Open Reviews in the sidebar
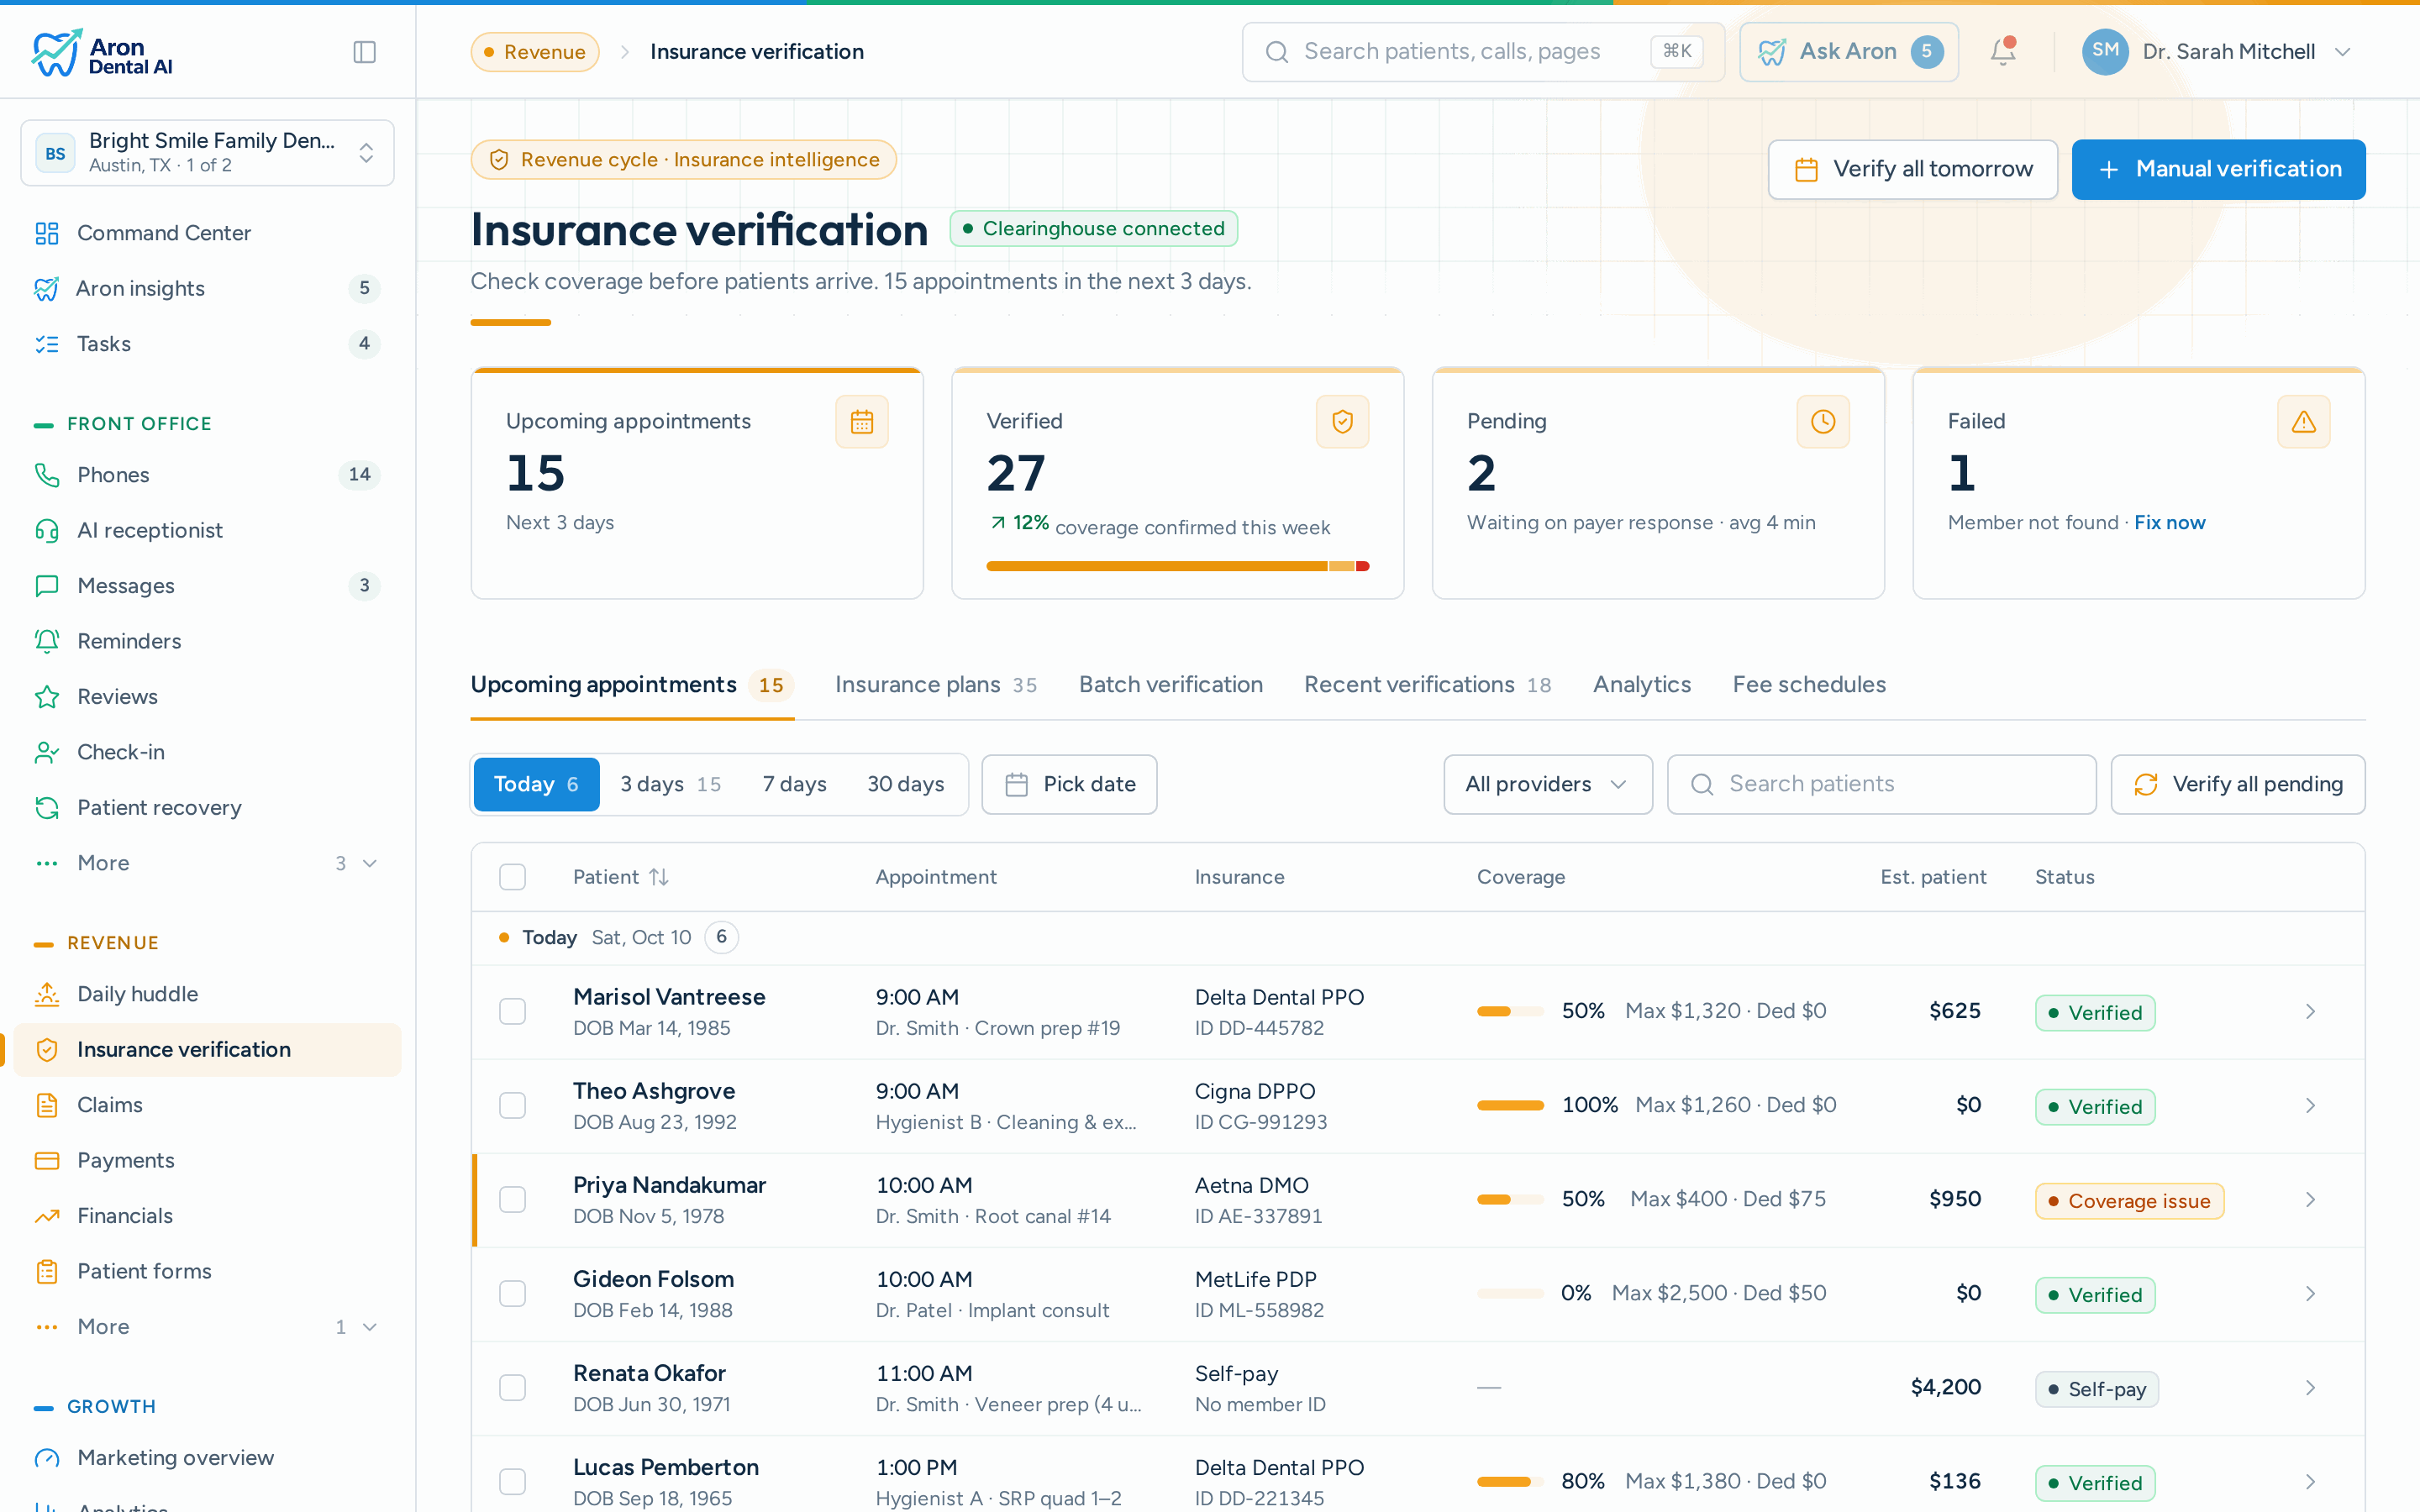This screenshot has height=1512, width=2420. tap(208, 697)
